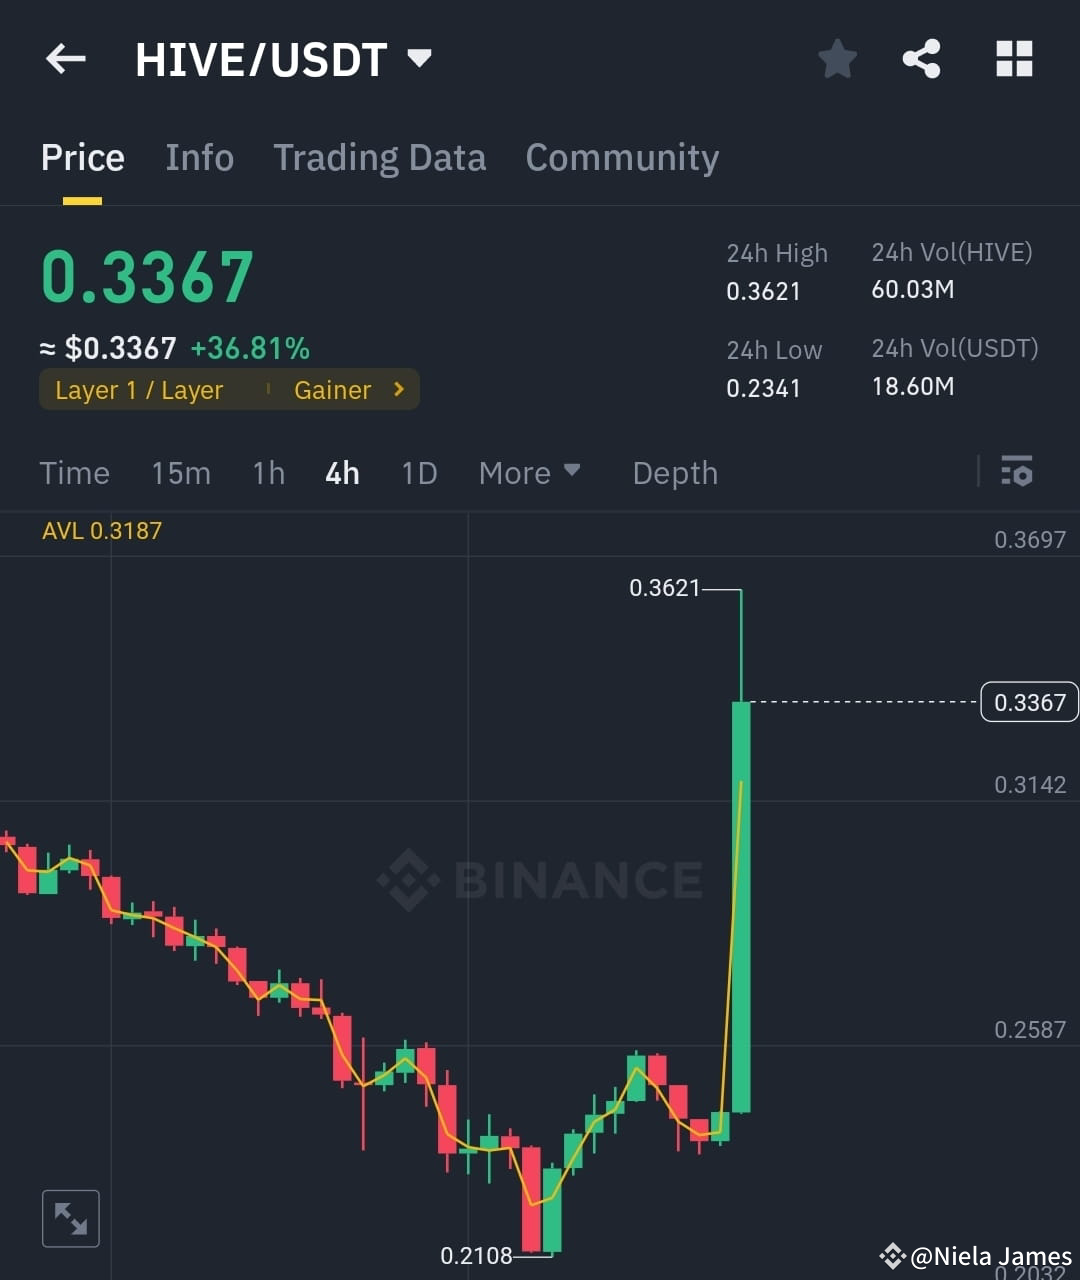This screenshot has width=1080, height=1280.
Task: Expand the chart to fullscreen
Action: pos(70,1218)
